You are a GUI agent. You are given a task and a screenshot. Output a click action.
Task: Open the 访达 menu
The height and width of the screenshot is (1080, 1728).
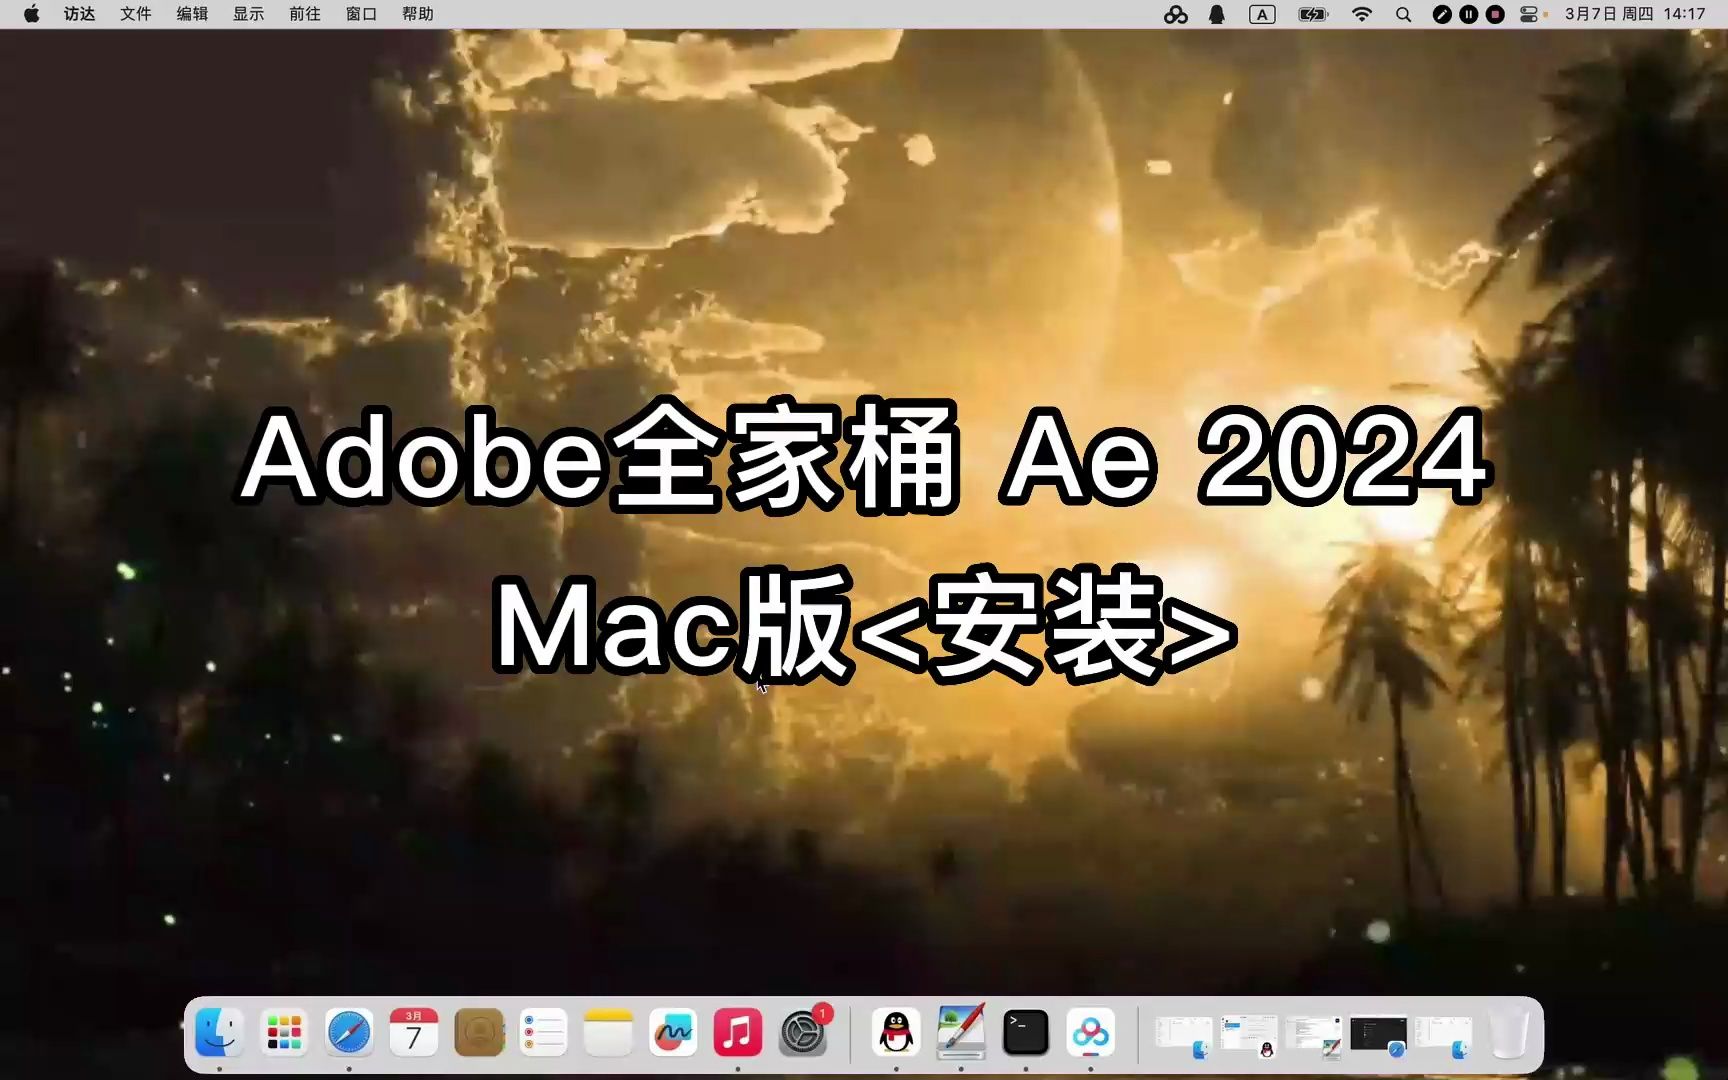click(x=80, y=14)
